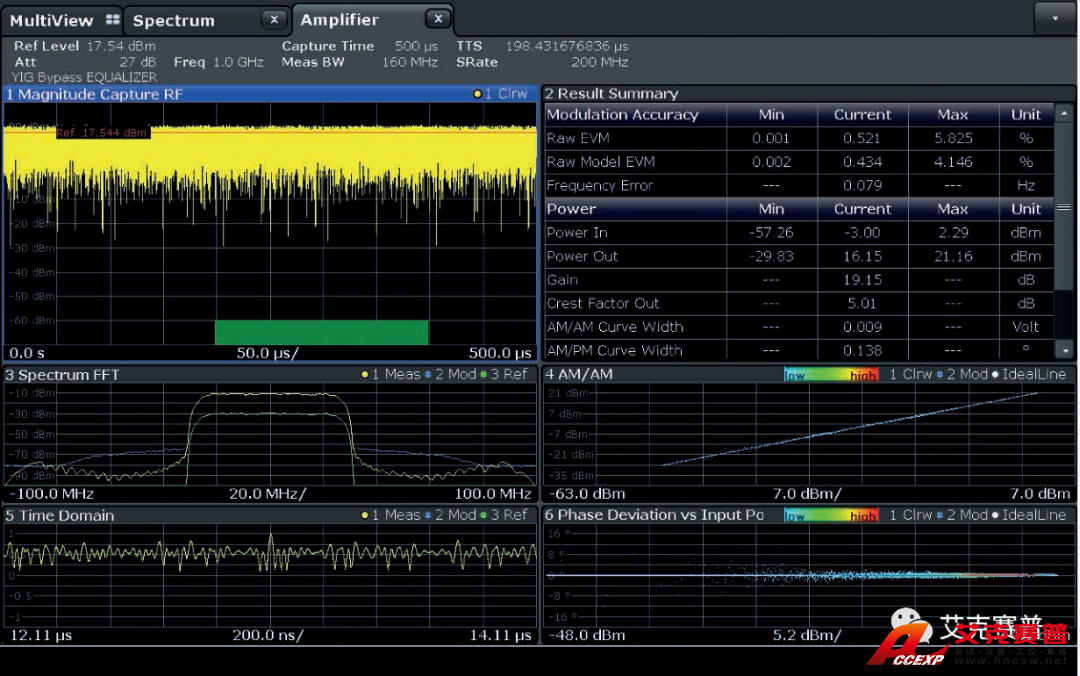Click the color scale in Phase Deviation panel
The height and width of the screenshot is (676, 1080).
tap(830, 516)
